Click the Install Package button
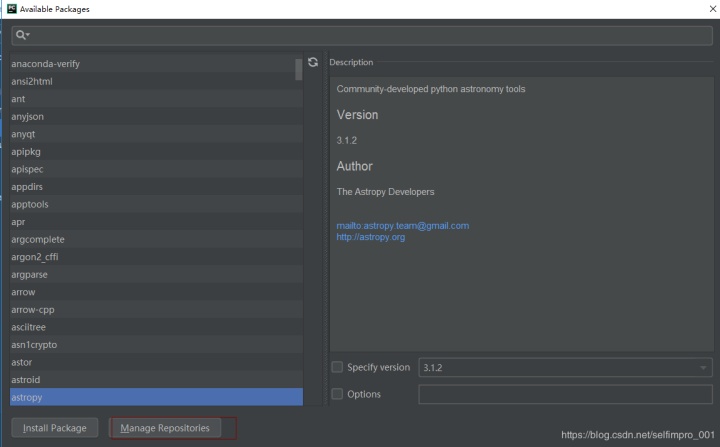Screen dimensions: 720x447 point(55,428)
